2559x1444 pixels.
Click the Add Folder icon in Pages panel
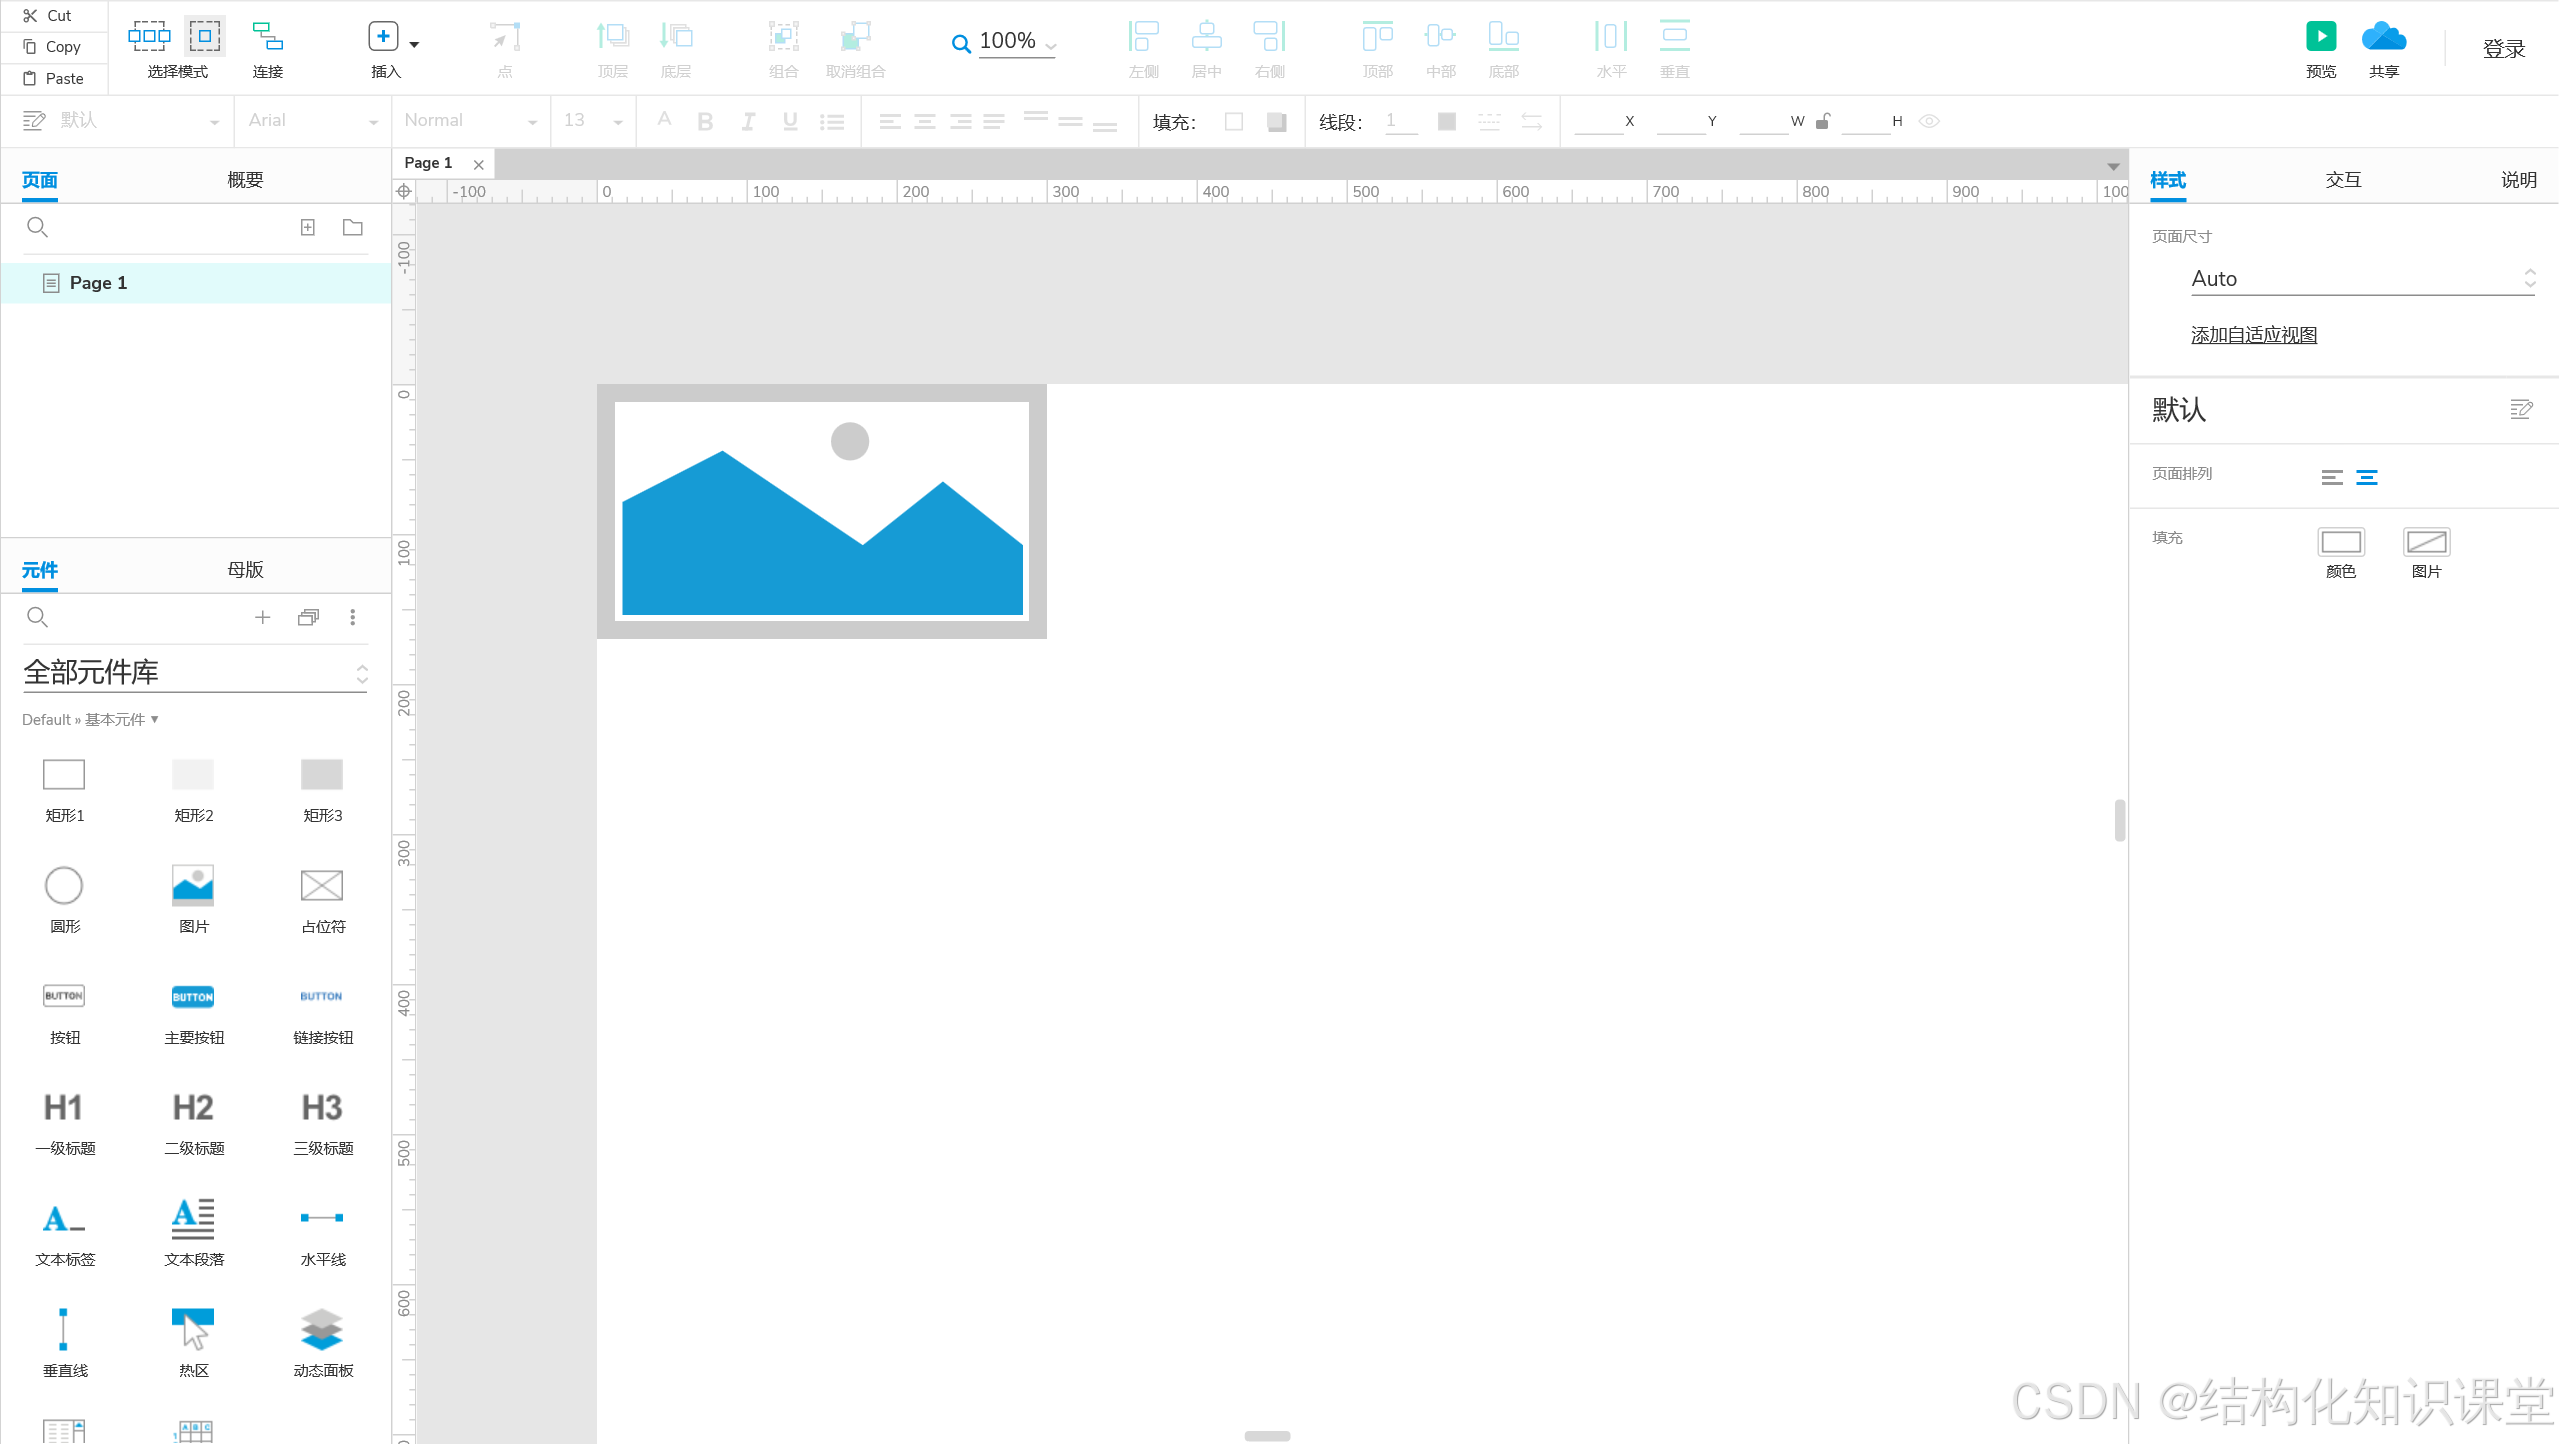[353, 227]
